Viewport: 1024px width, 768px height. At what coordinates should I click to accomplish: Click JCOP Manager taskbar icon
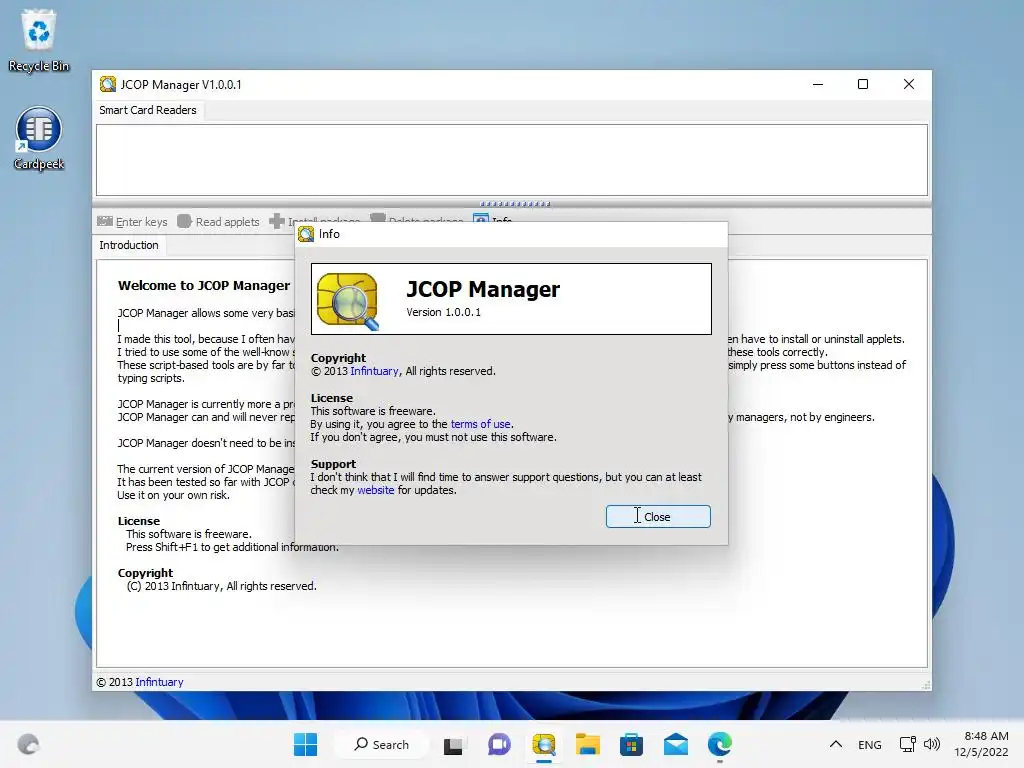coord(543,744)
